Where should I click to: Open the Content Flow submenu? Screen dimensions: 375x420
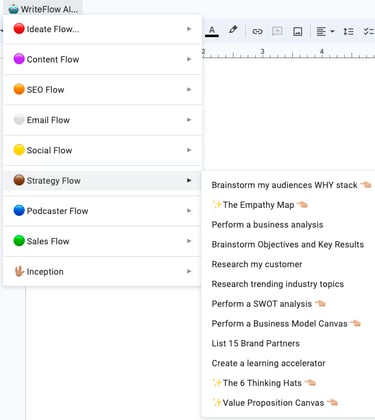[102, 59]
